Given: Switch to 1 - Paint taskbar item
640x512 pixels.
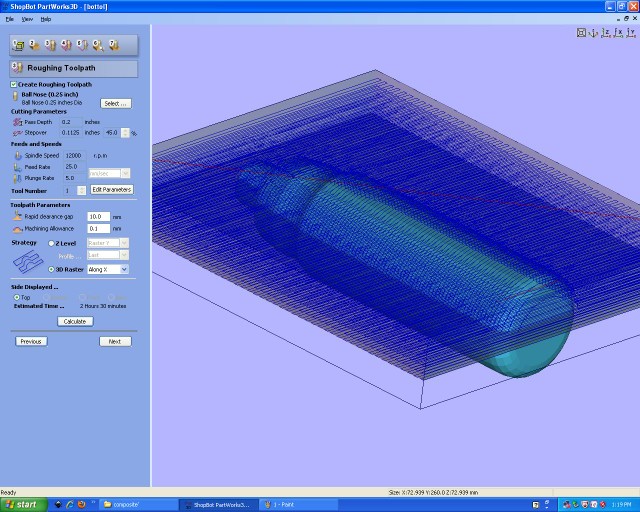Looking at the screenshot, I should coord(299,505).
